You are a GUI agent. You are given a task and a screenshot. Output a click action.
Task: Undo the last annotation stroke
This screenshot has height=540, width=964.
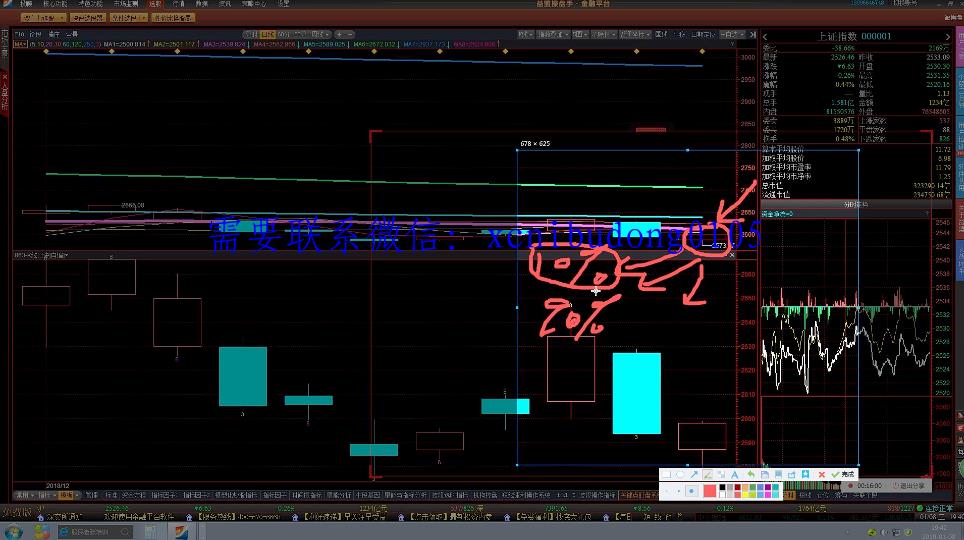tap(750, 474)
